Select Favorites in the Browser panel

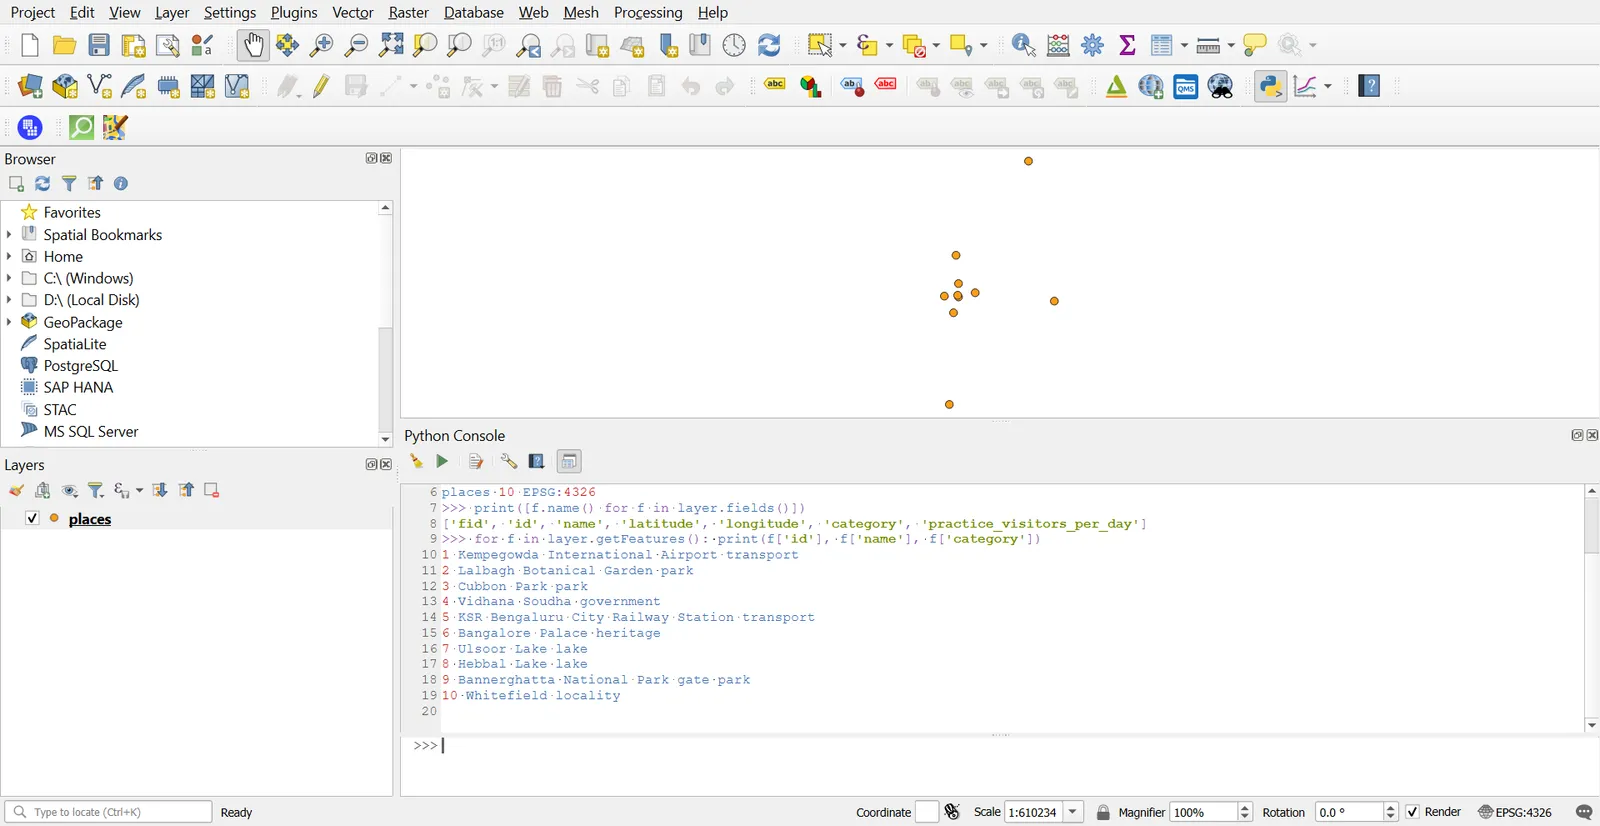coord(72,212)
